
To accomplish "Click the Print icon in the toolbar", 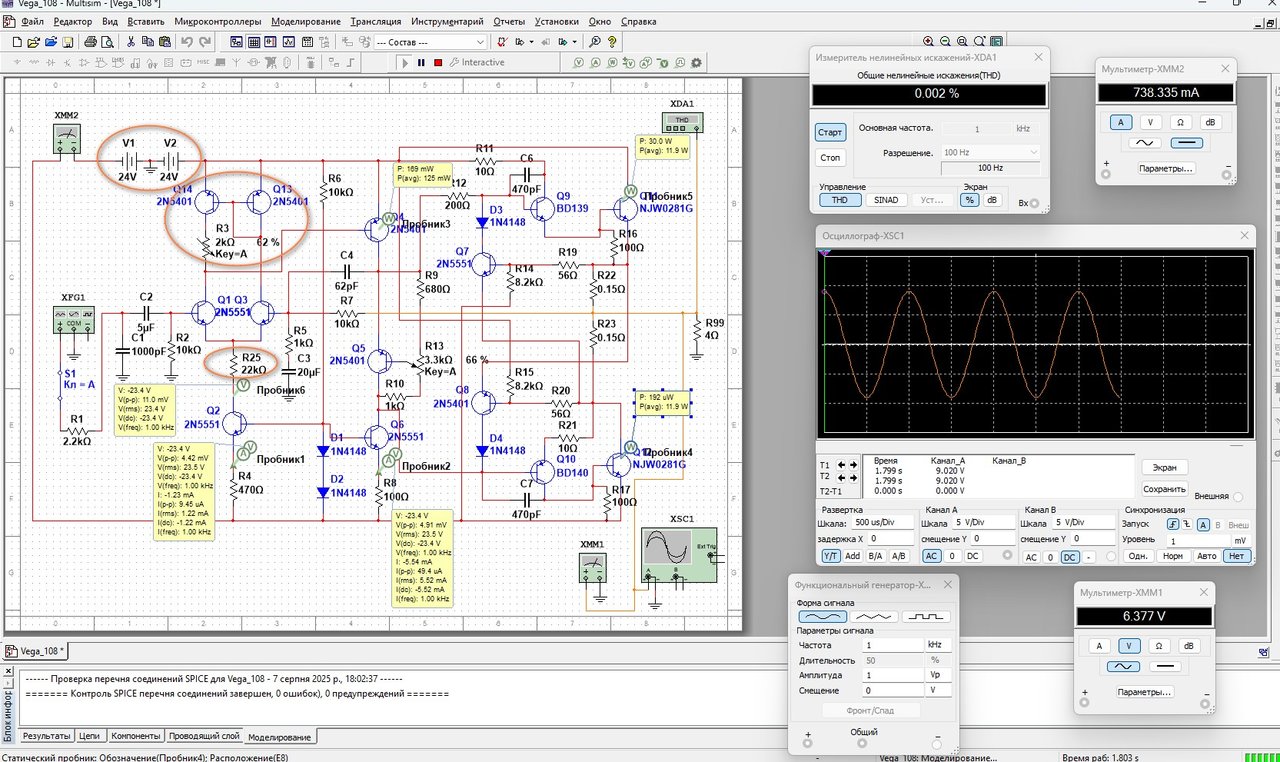I will pos(91,42).
